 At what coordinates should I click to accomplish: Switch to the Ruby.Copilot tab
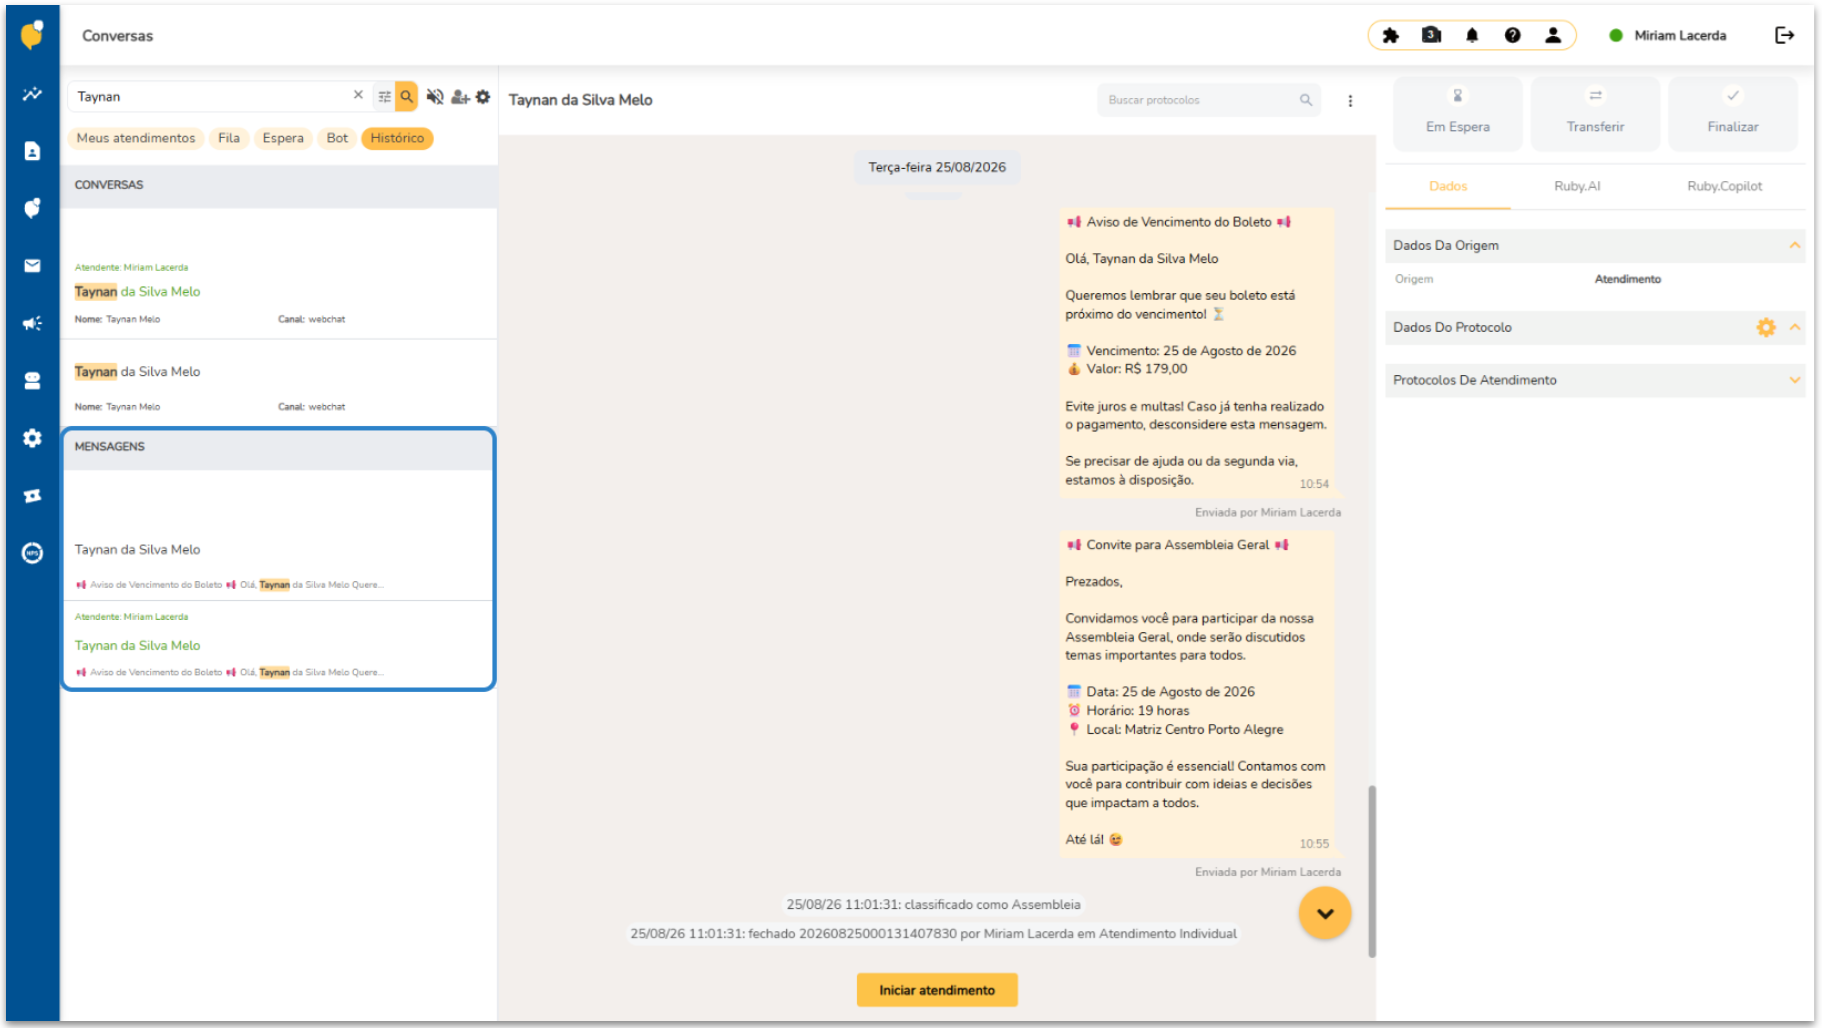tap(1724, 186)
